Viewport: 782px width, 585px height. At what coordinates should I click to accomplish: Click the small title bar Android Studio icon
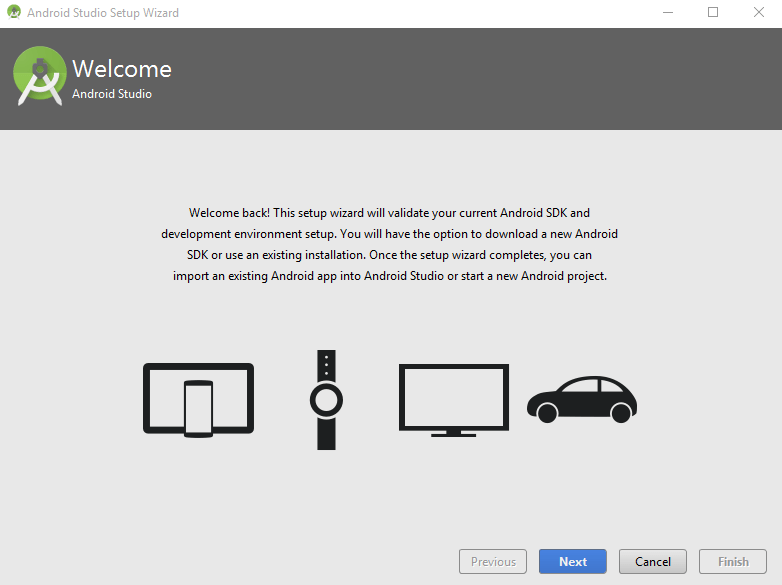(14, 12)
